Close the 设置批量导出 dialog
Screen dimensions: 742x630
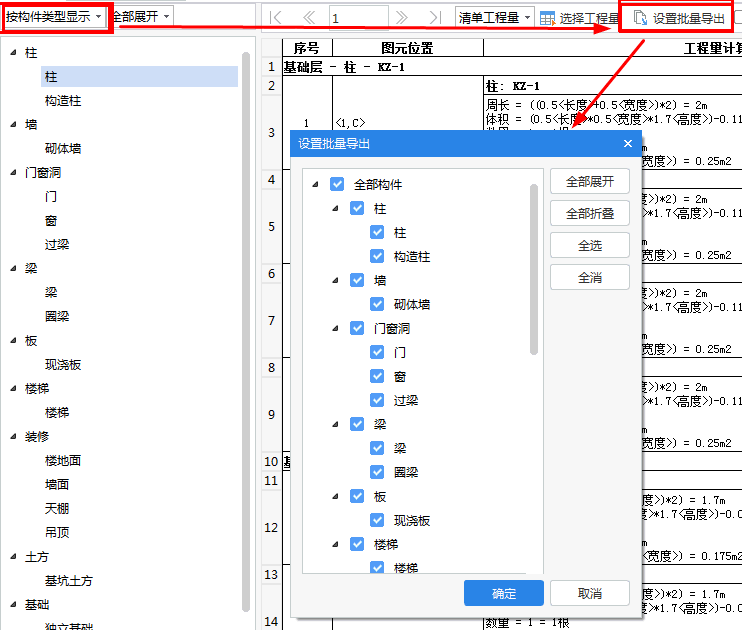pos(628,144)
